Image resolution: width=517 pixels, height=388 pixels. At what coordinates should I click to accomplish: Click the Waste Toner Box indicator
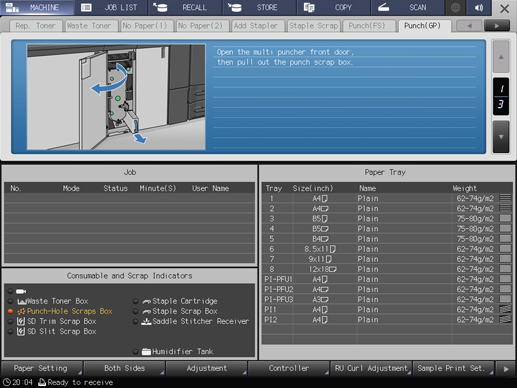click(48, 301)
